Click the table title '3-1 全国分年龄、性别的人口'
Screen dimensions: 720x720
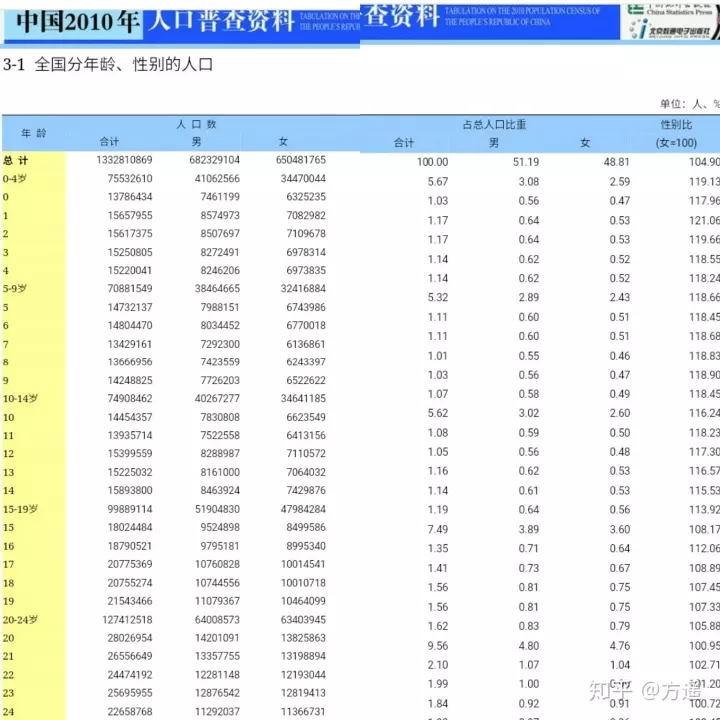pyautogui.click(x=108, y=64)
